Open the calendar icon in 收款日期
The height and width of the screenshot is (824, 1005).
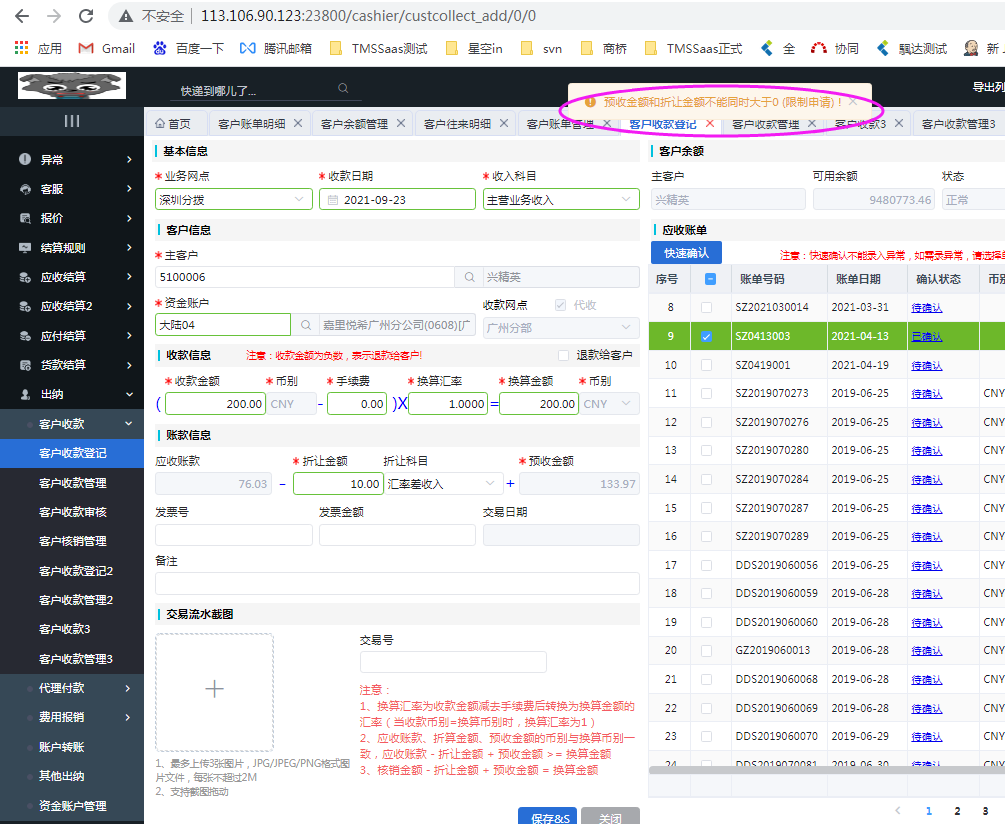333,200
